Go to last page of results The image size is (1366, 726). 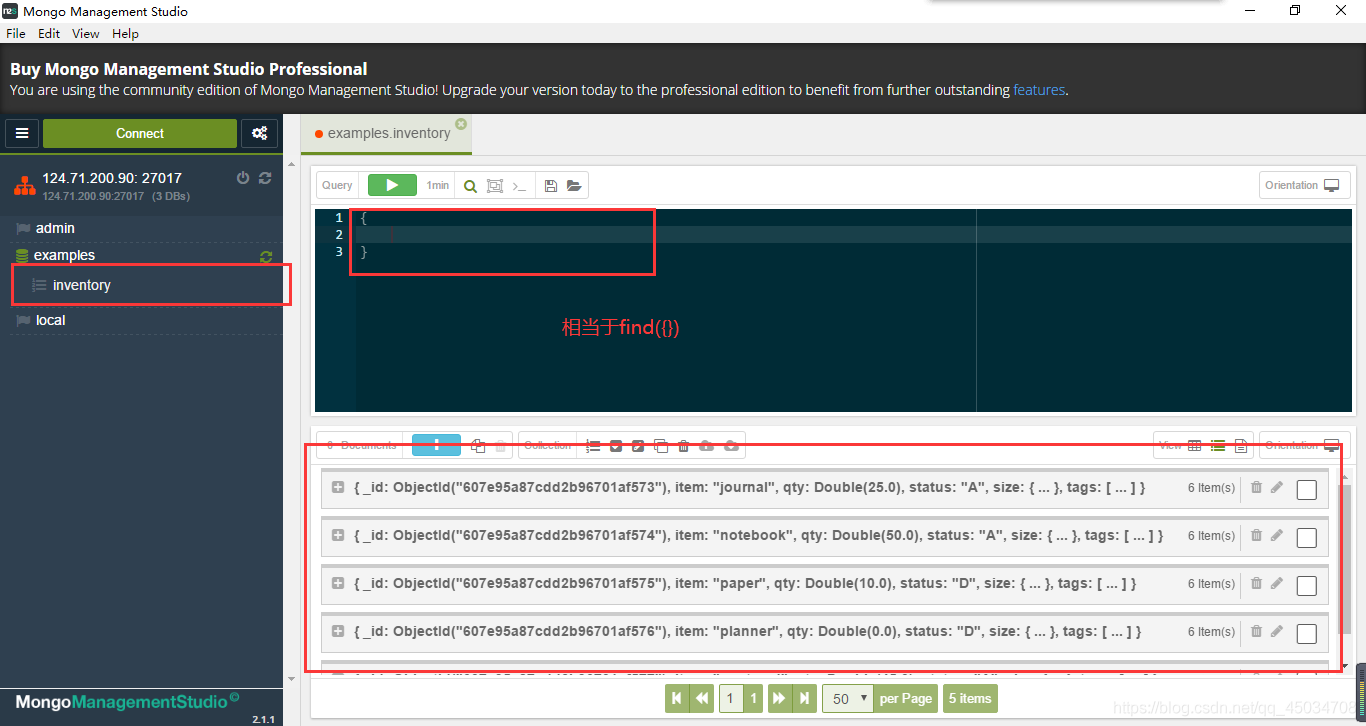[804, 698]
